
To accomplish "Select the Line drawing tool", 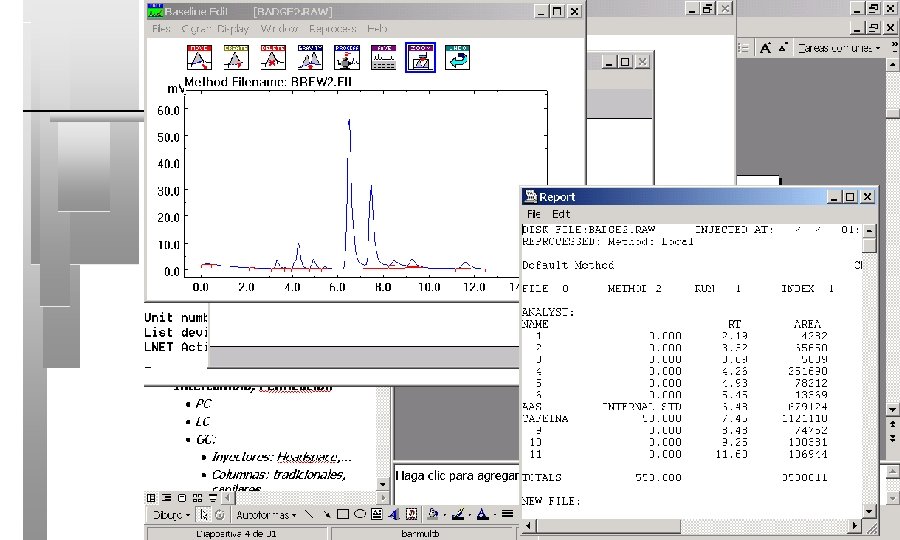I will tap(309, 514).
